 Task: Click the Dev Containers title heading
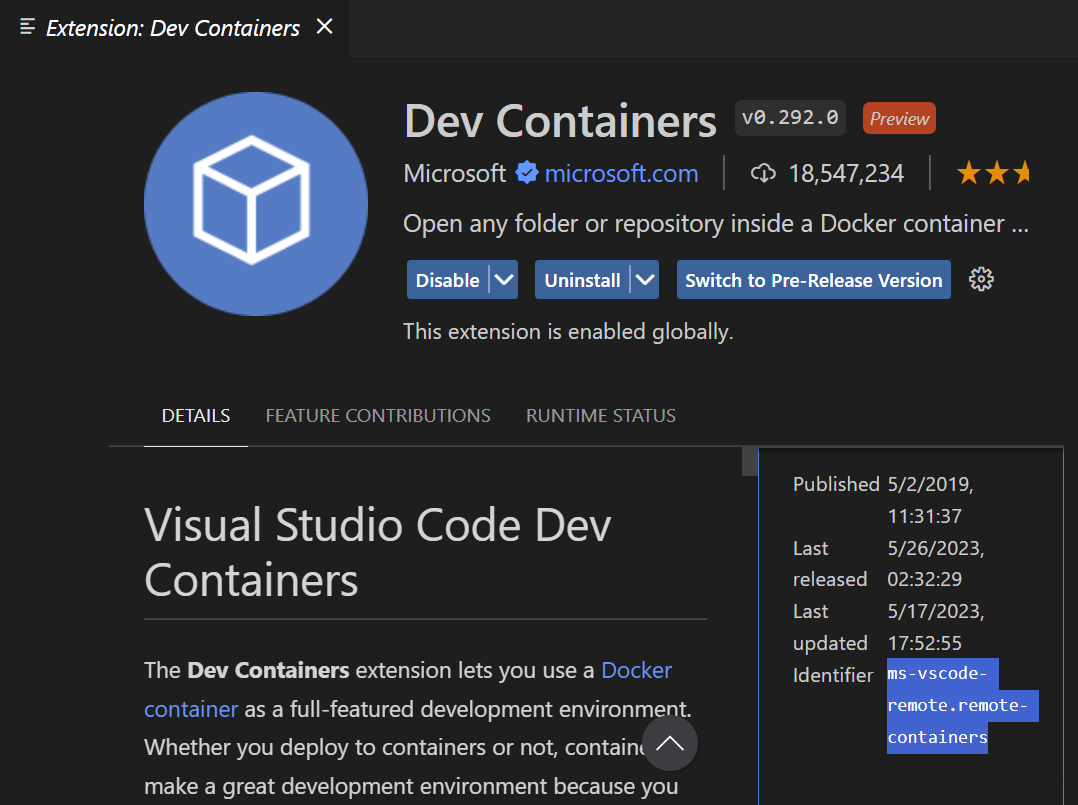(x=560, y=121)
